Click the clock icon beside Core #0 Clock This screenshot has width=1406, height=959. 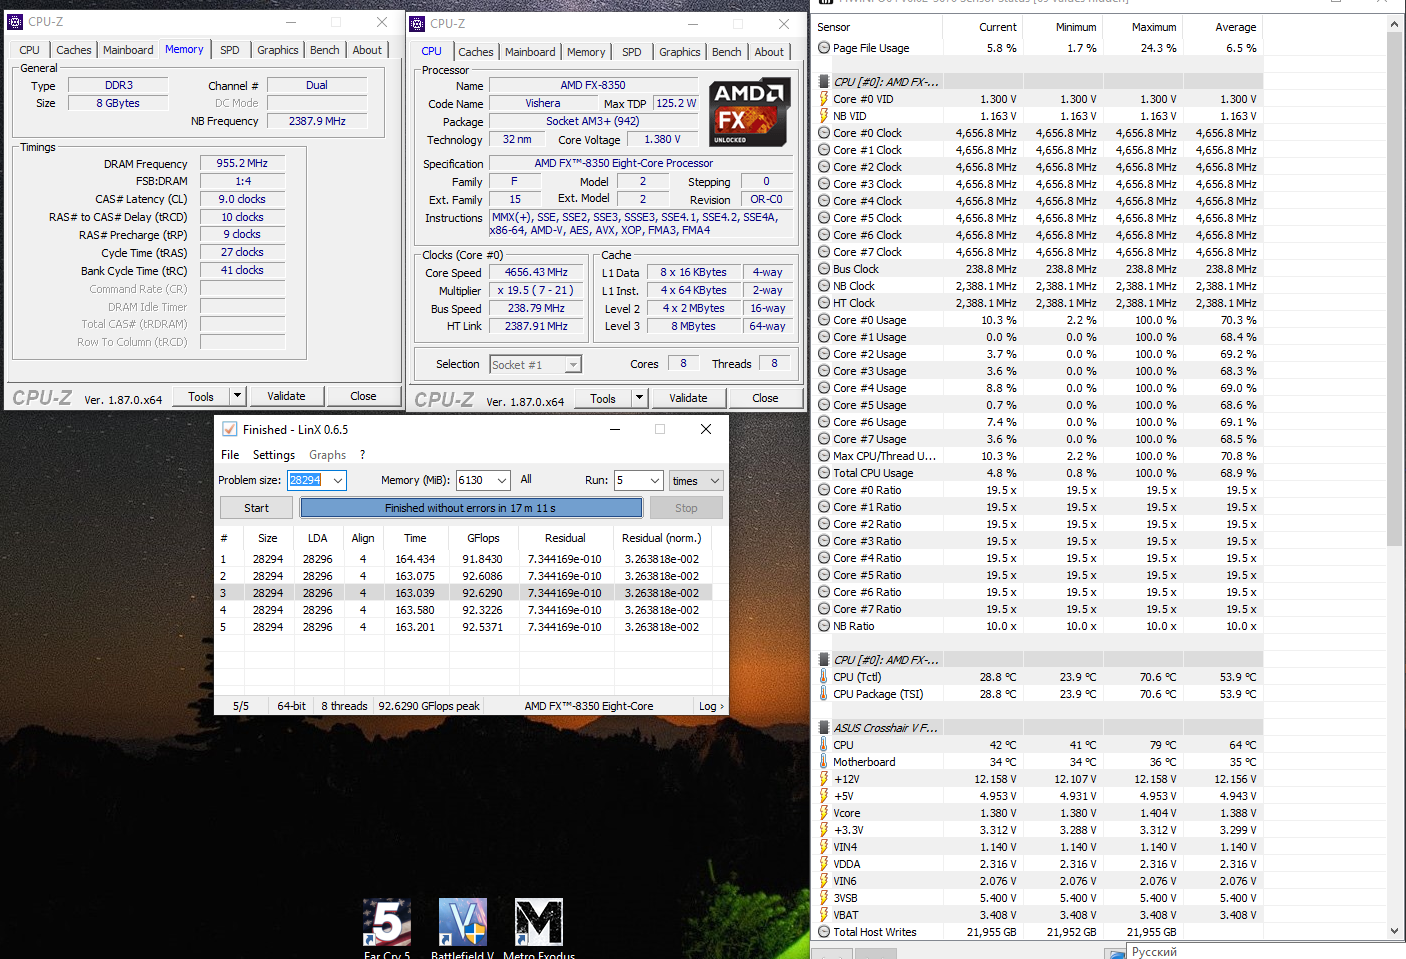tap(824, 133)
